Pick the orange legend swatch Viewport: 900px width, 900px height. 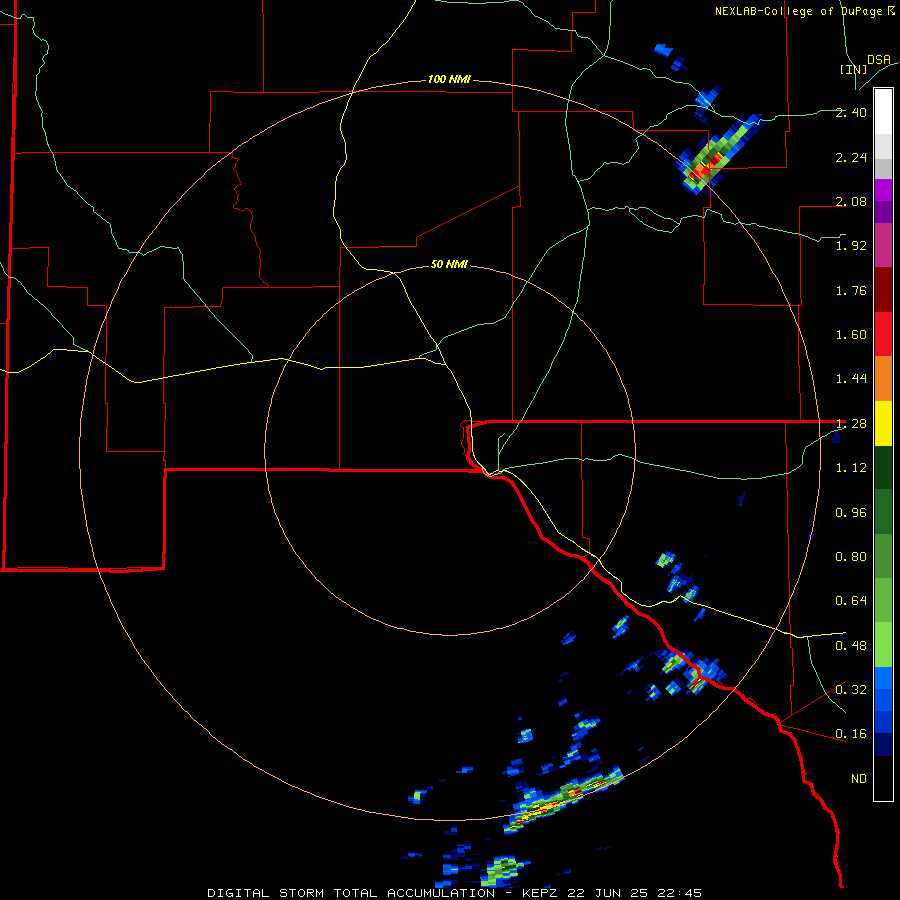tap(883, 379)
